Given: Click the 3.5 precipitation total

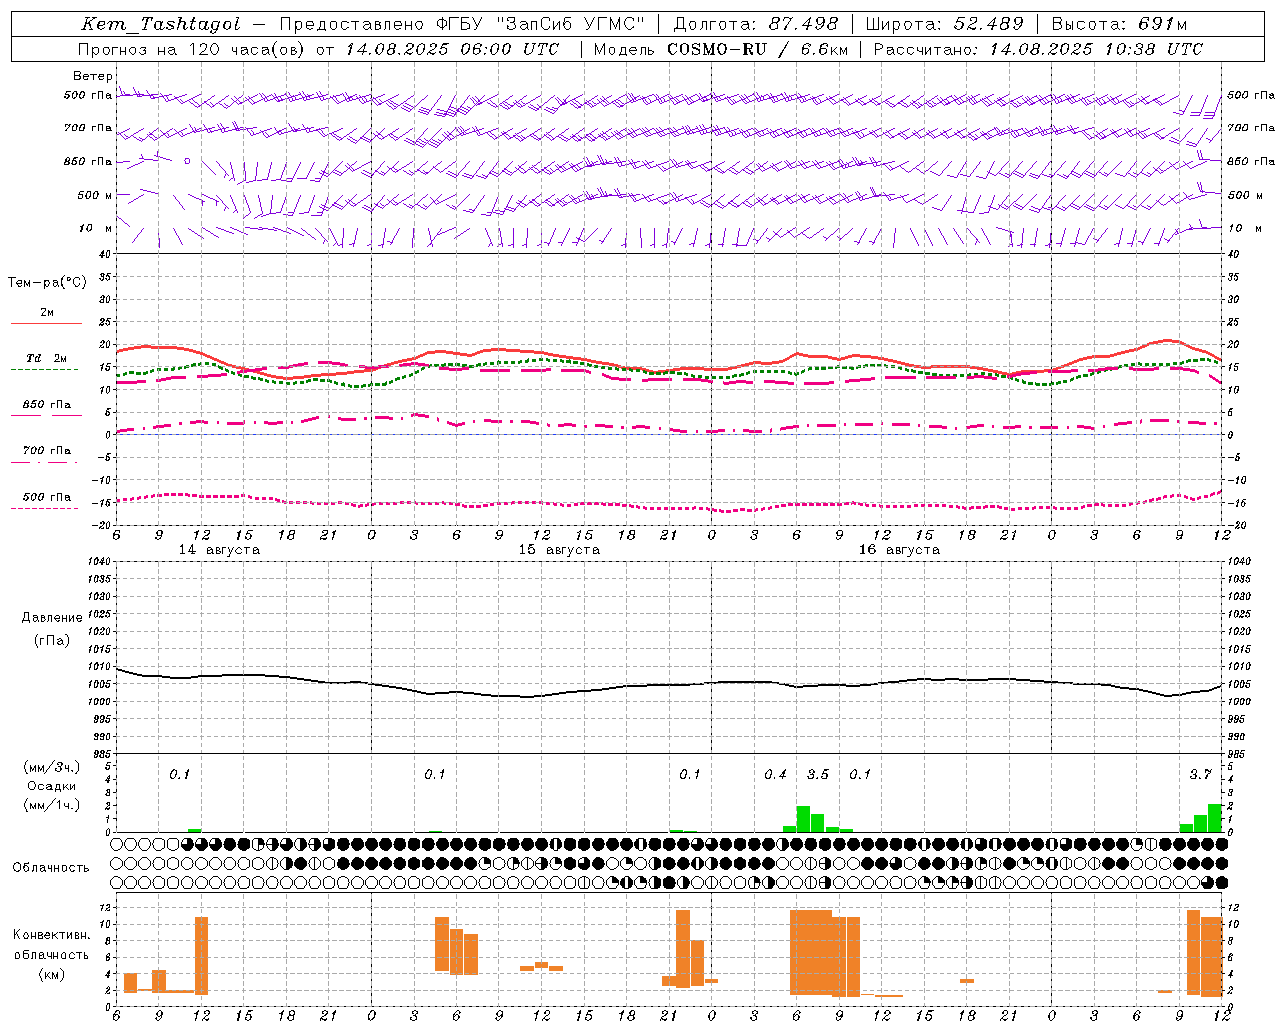Looking at the screenshot, I should pyautogui.click(x=818, y=774).
